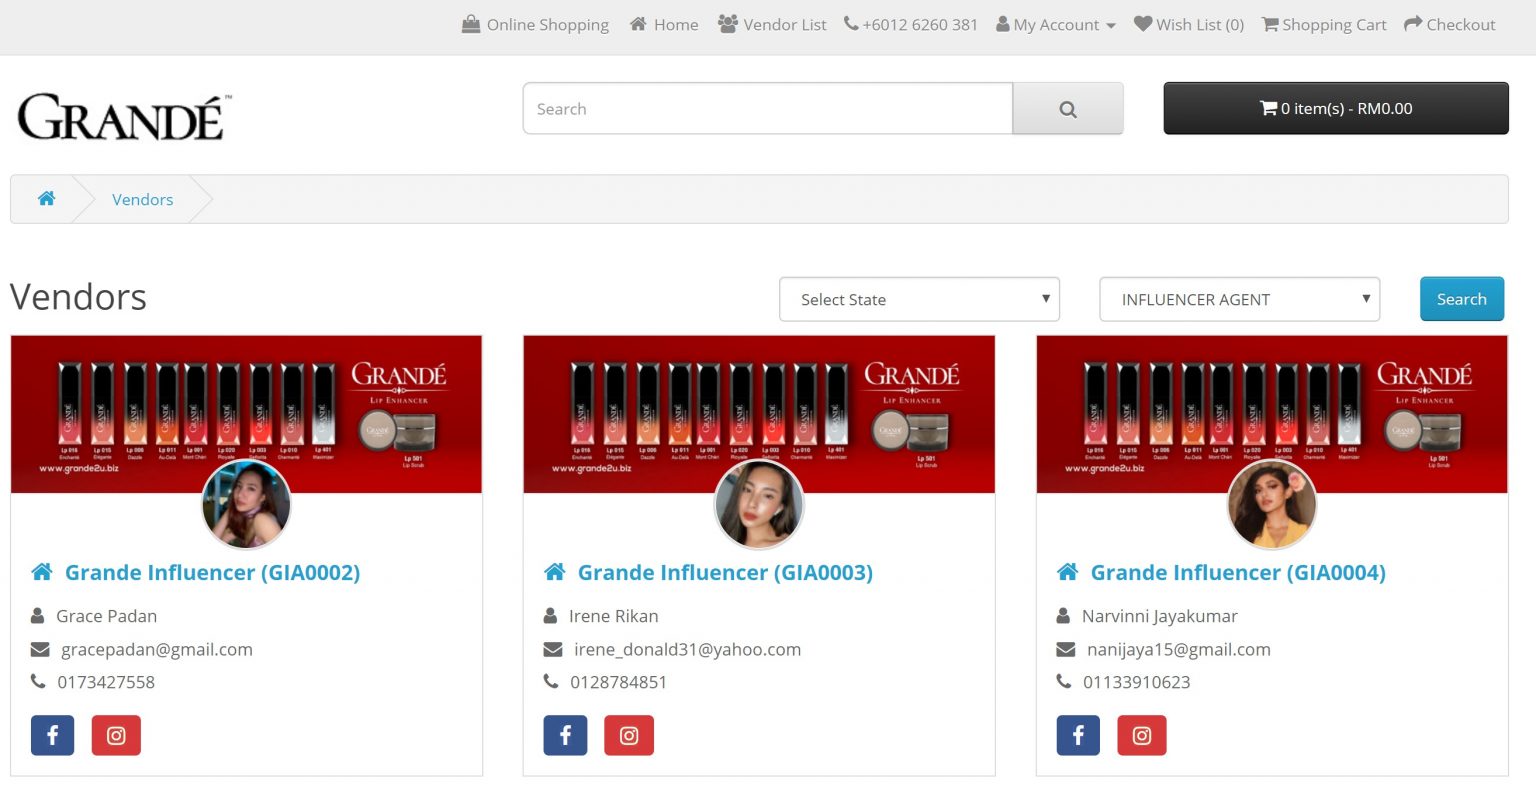Viewport: 1536px width, 800px height.
Task: Click the name Grace Padan
Action: [x=106, y=616]
